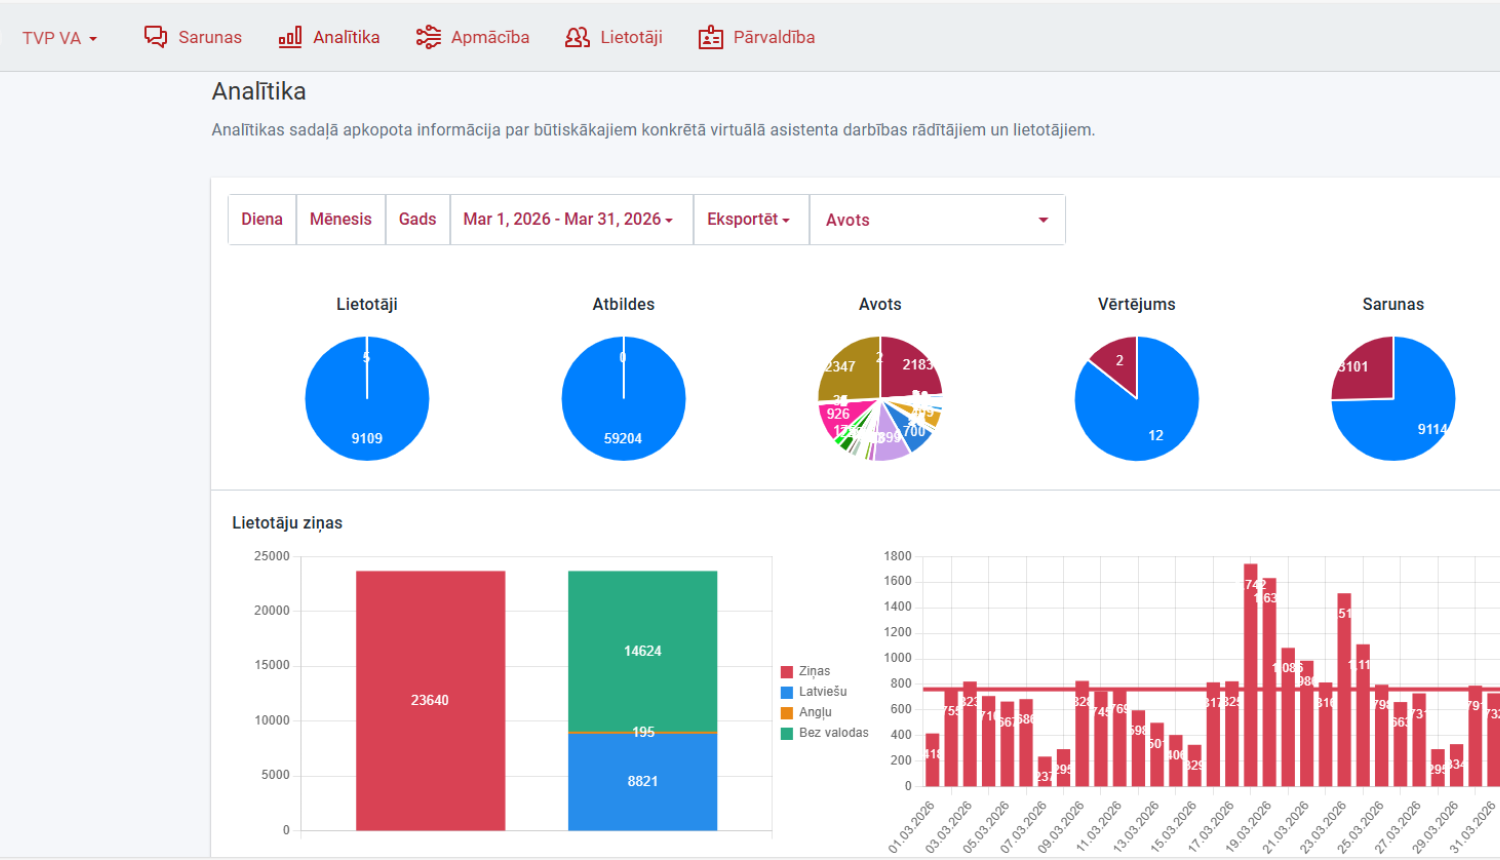Image resolution: width=1500 pixels, height=860 pixels.
Task: Open the date range Mar 1–31 picker
Action: [x=567, y=219]
